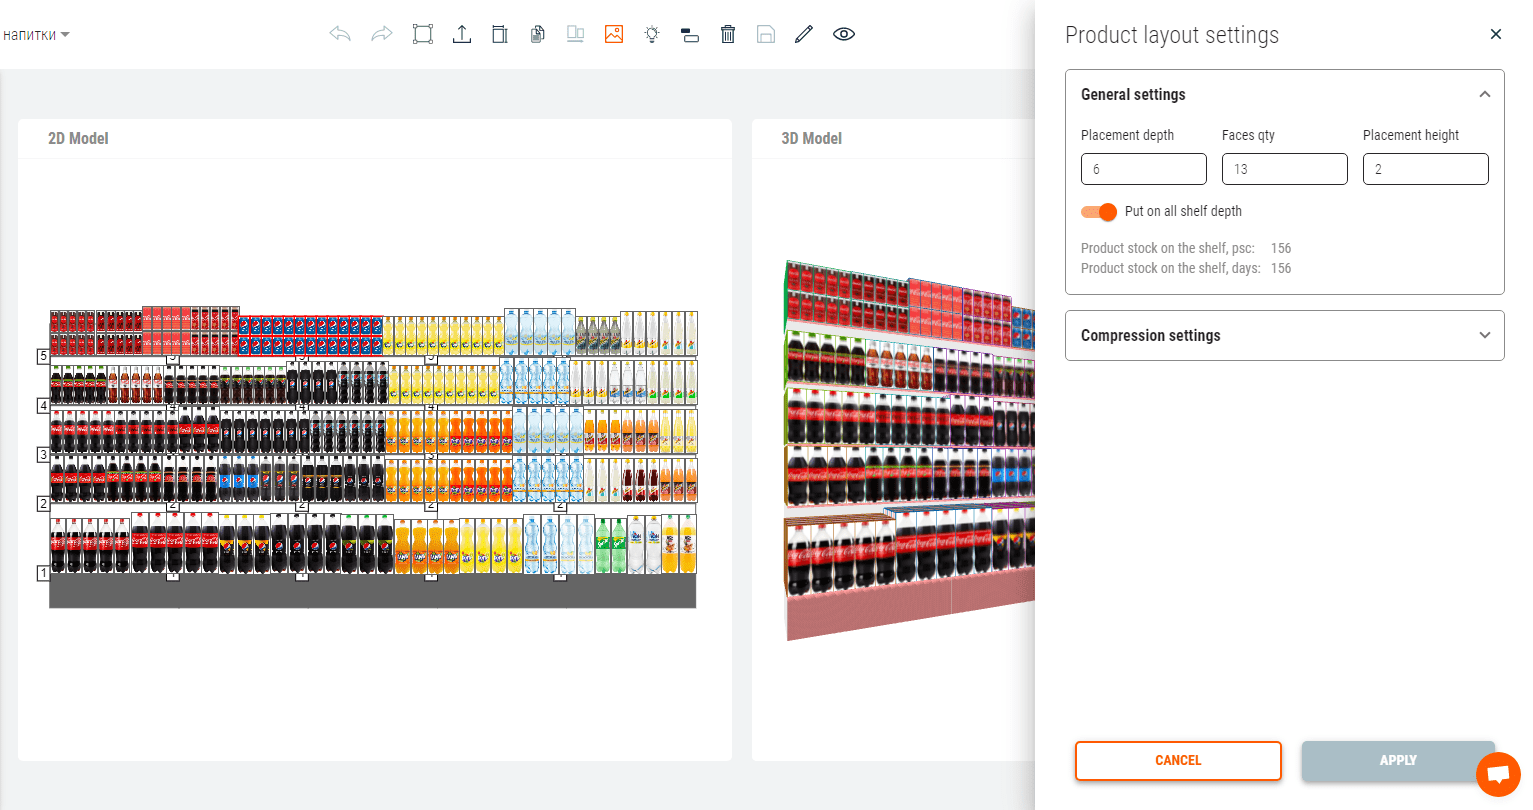
Task: Toggle the eye preview icon
Action: pyautogui.click(x=843, y=33)
